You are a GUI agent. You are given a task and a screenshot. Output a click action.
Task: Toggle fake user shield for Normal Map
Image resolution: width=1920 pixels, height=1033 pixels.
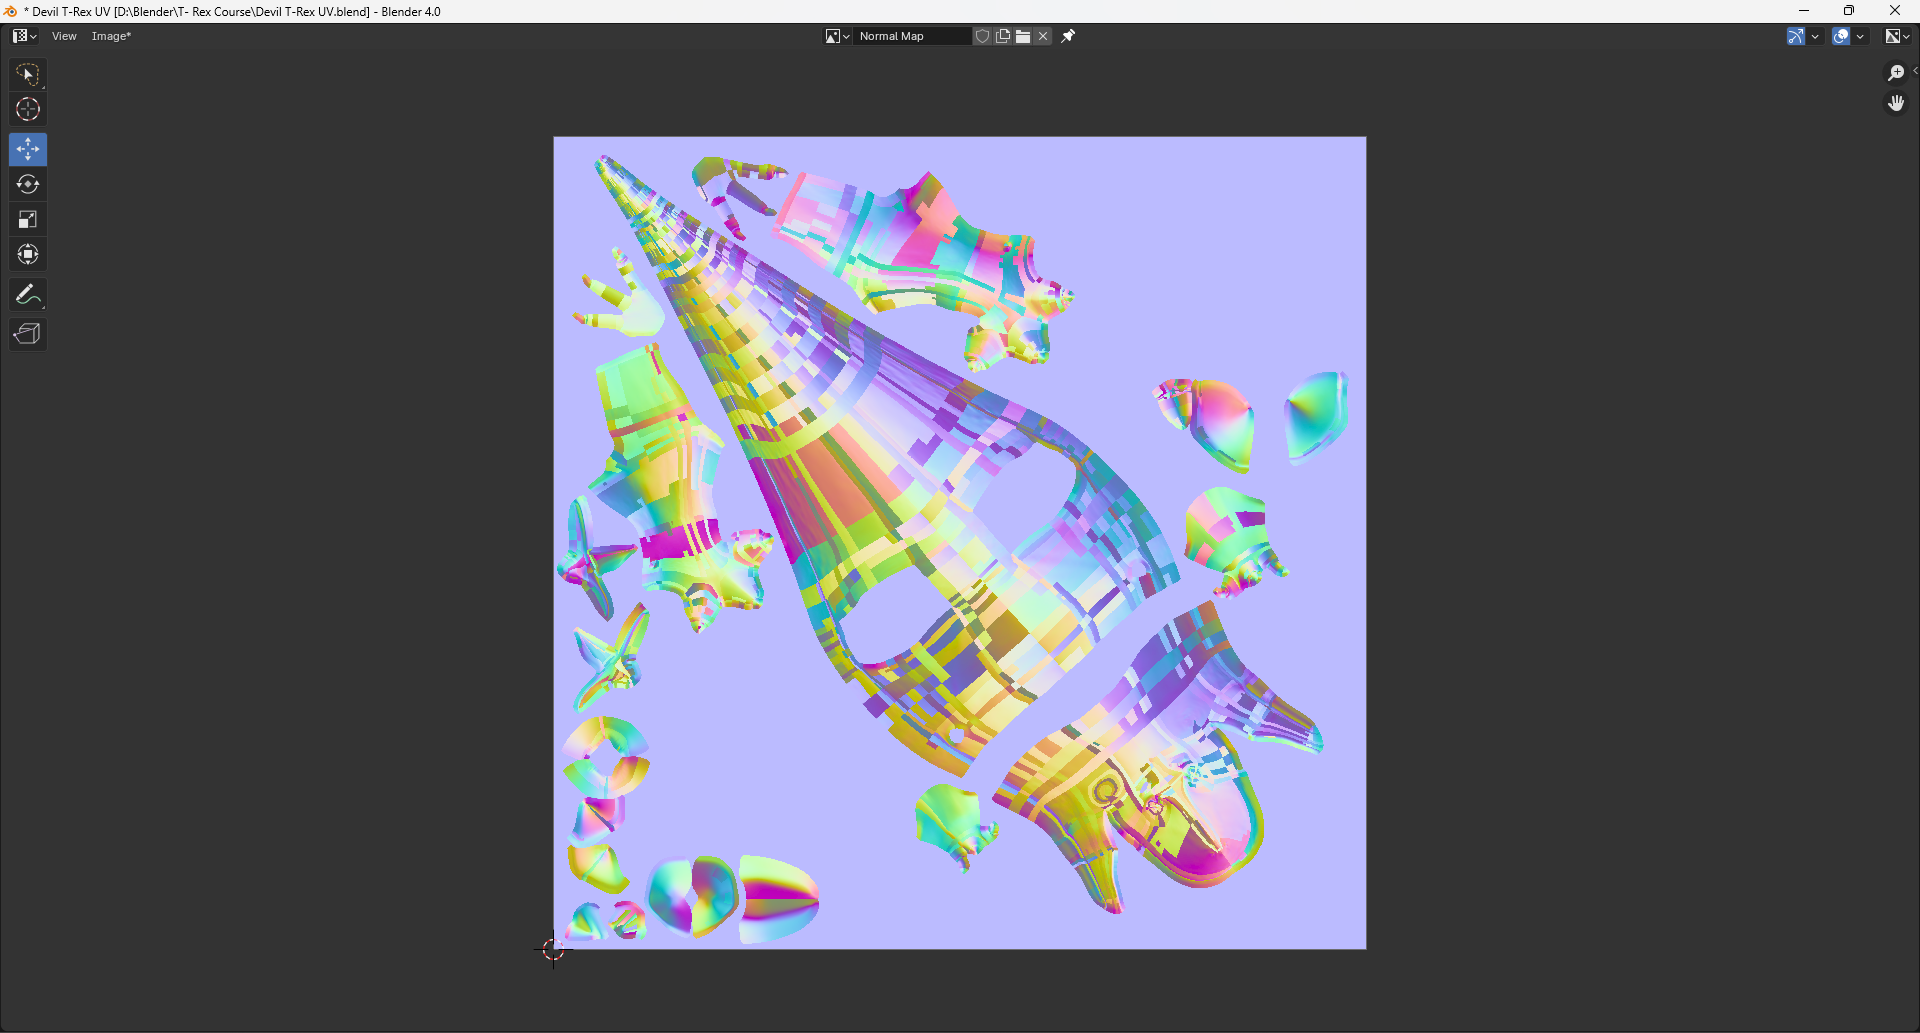[x=983, y=36]
